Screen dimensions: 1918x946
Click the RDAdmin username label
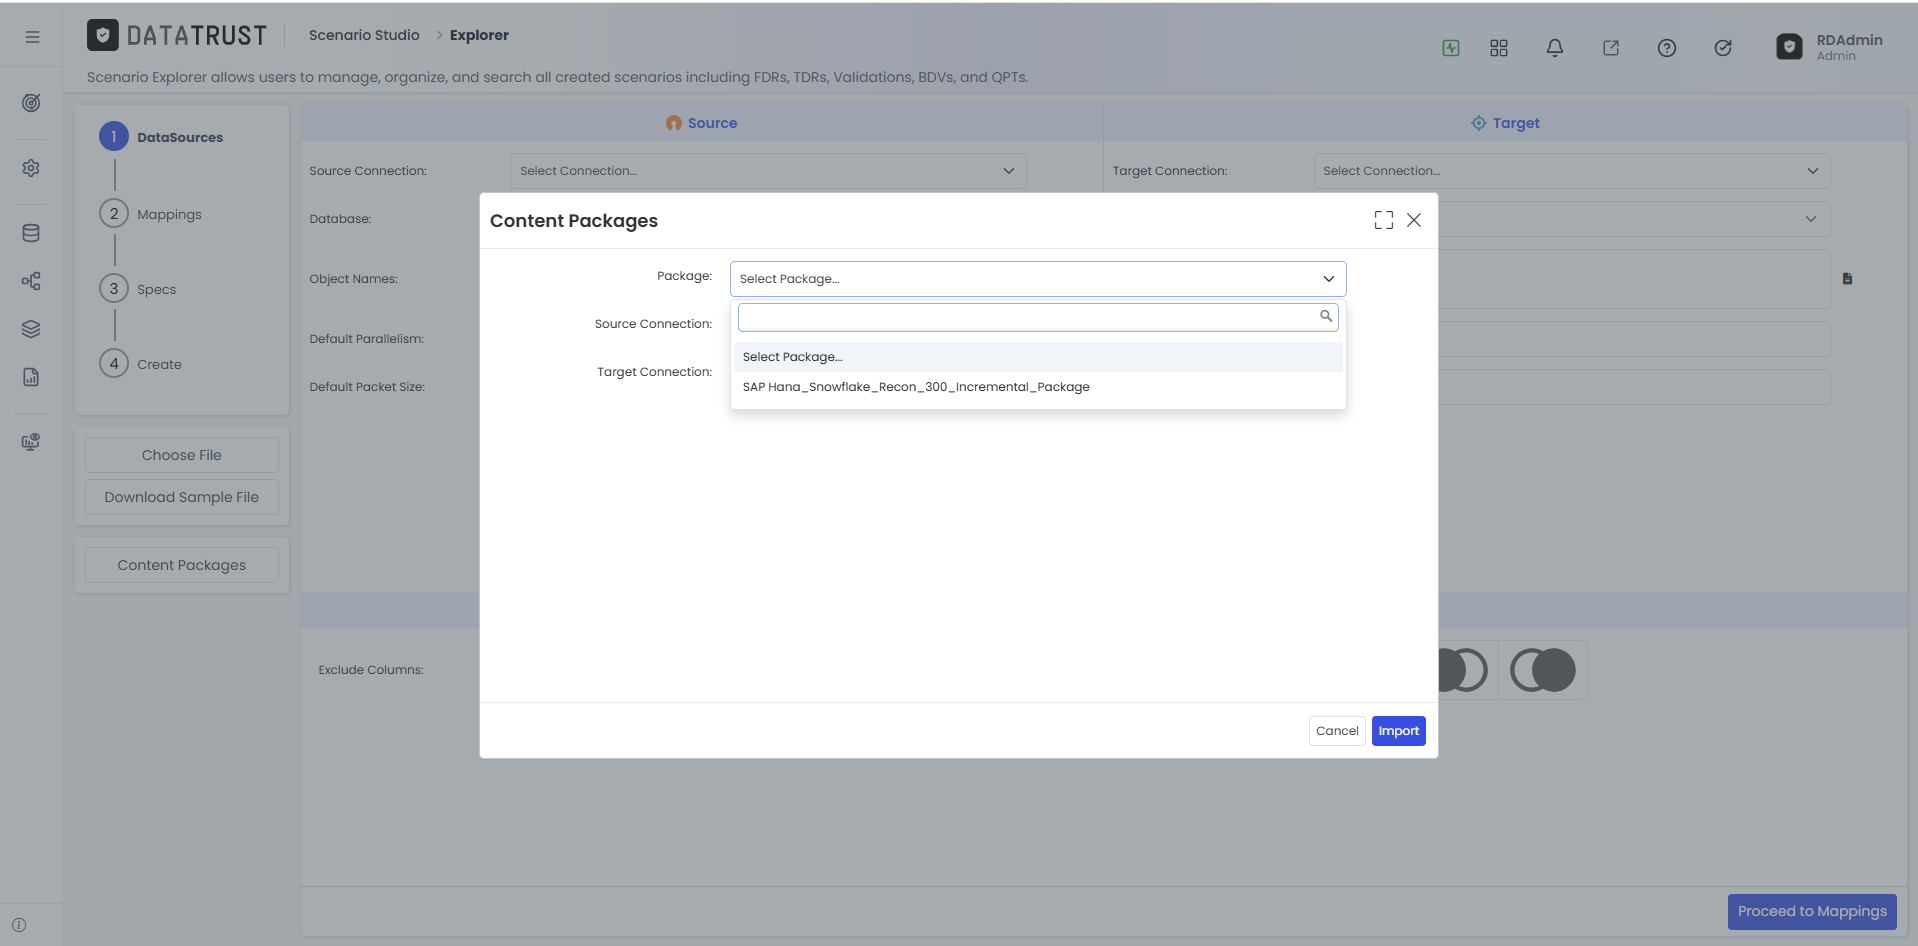tap(1849, 40)
